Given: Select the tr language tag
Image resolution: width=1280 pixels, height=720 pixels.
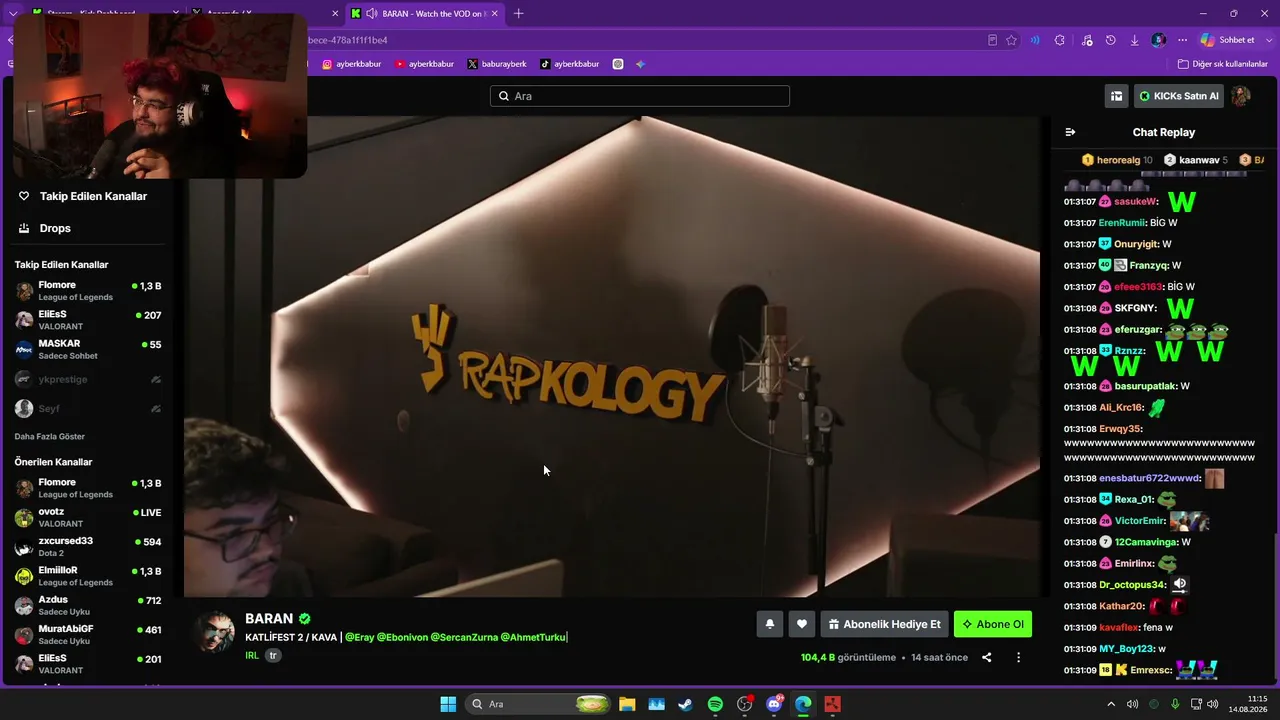Looking at the screenshot, I should tap(273, 656).
